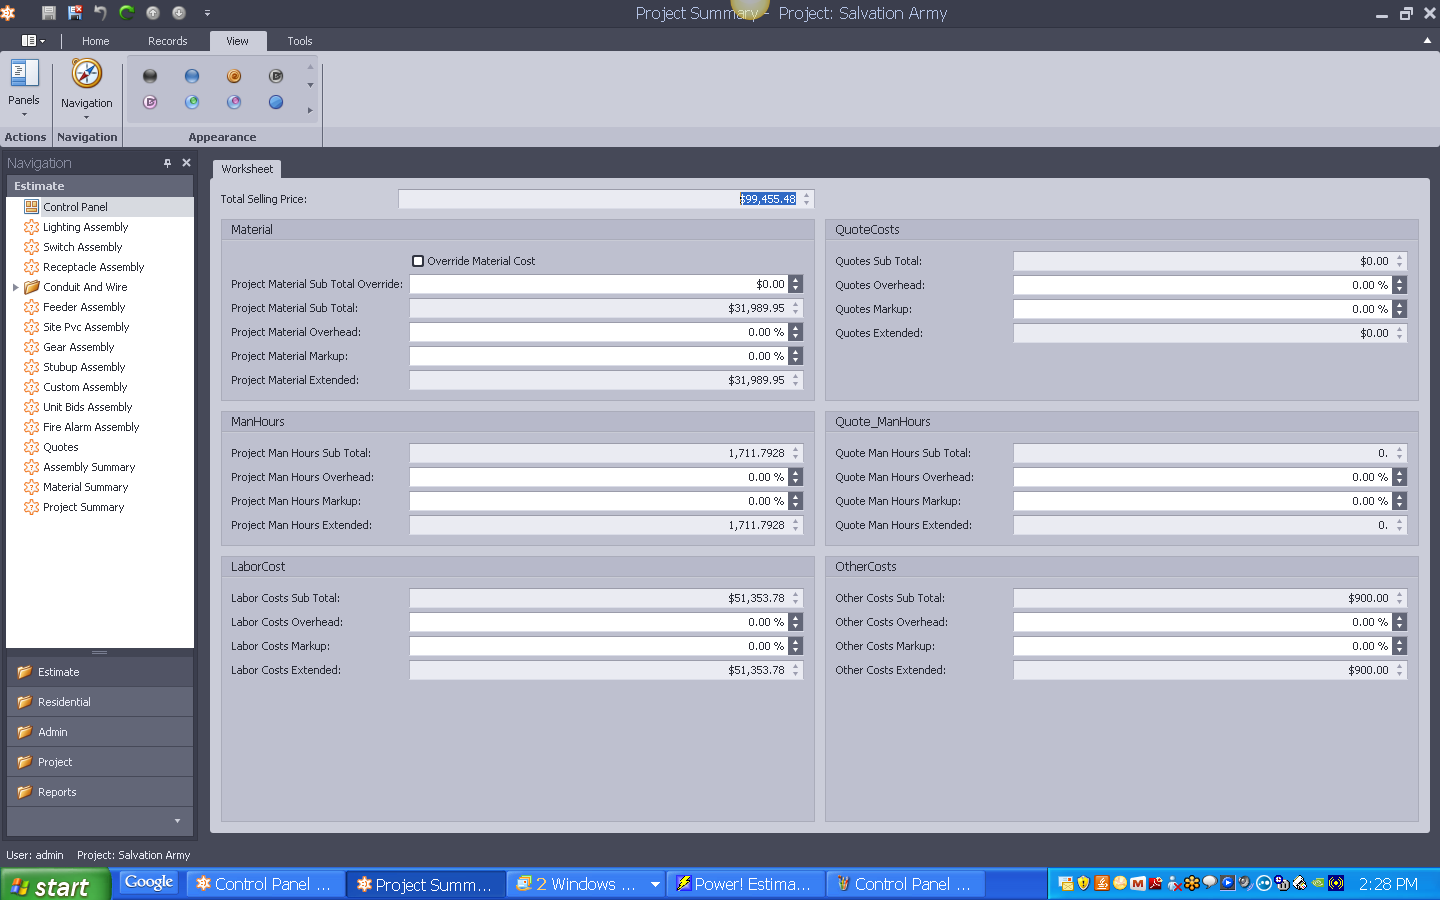Viewport: 1440px width, 900px height.
Task: Apply the black theme sphere in Appearance group
Action: coord(149,75)
